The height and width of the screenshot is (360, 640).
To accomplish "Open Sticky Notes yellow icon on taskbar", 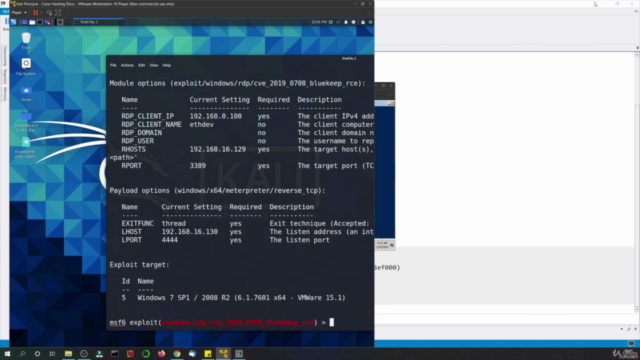I will coord(208,353).
